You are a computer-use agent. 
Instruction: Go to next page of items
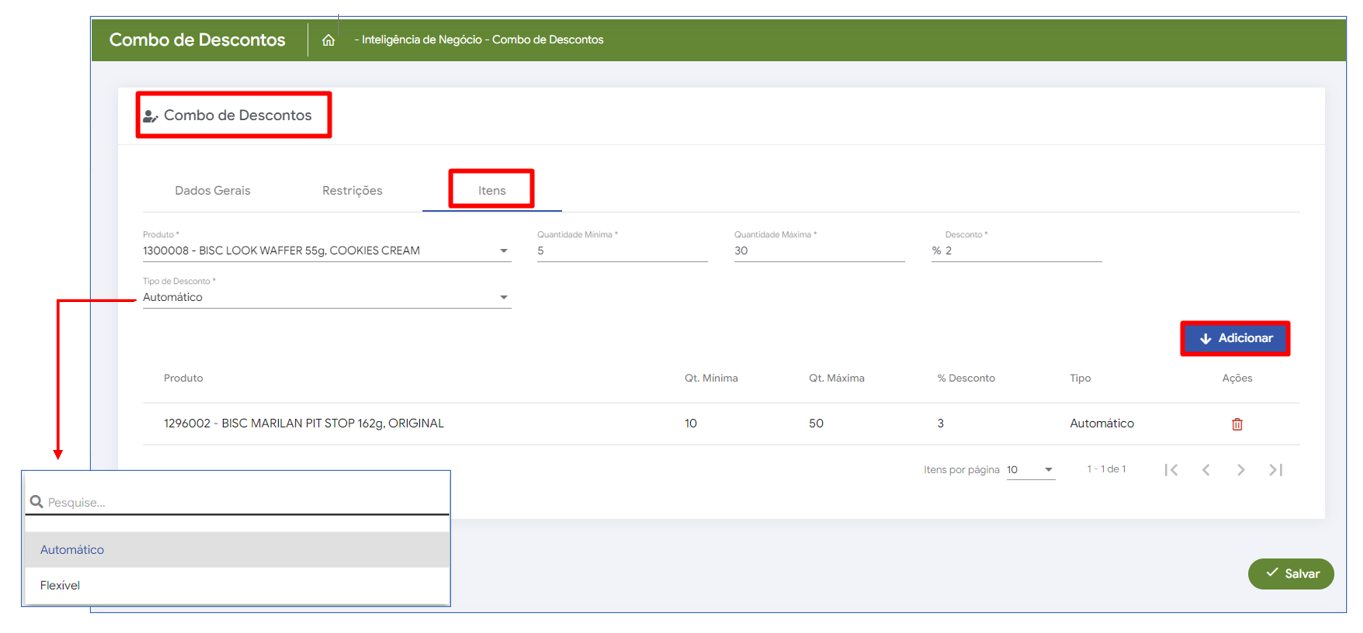tap(1241, 470)
